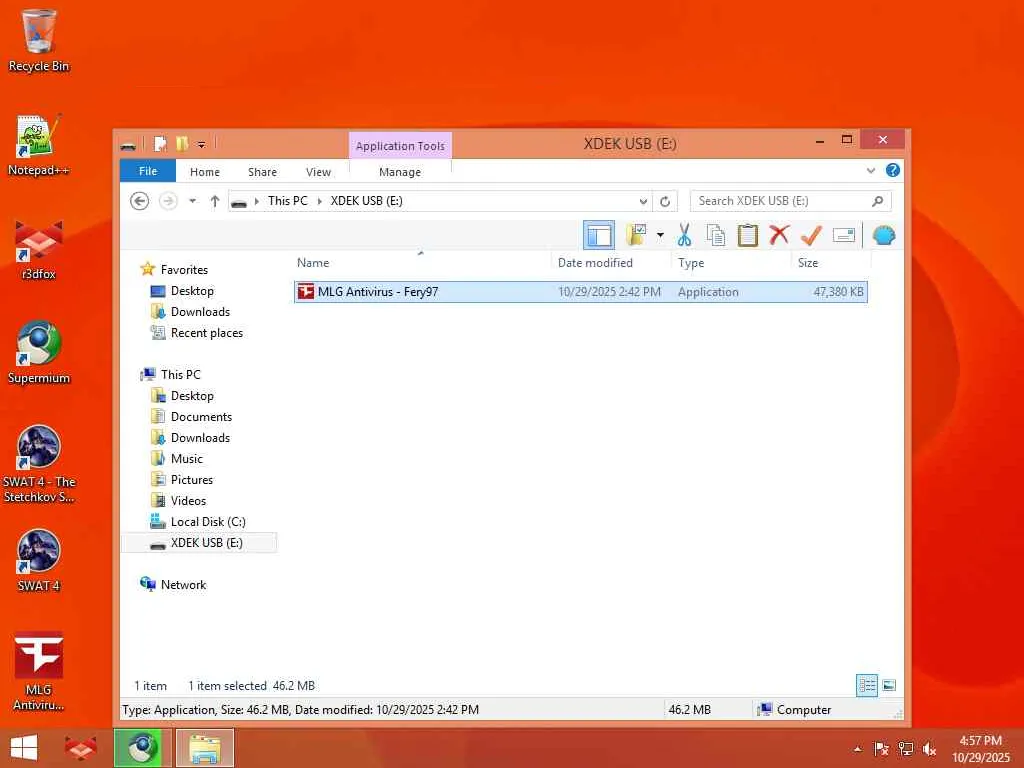Switch to the Manage ribbon tab
The width and height of the screenshot is (1024, 768).
tap(400, 172)
